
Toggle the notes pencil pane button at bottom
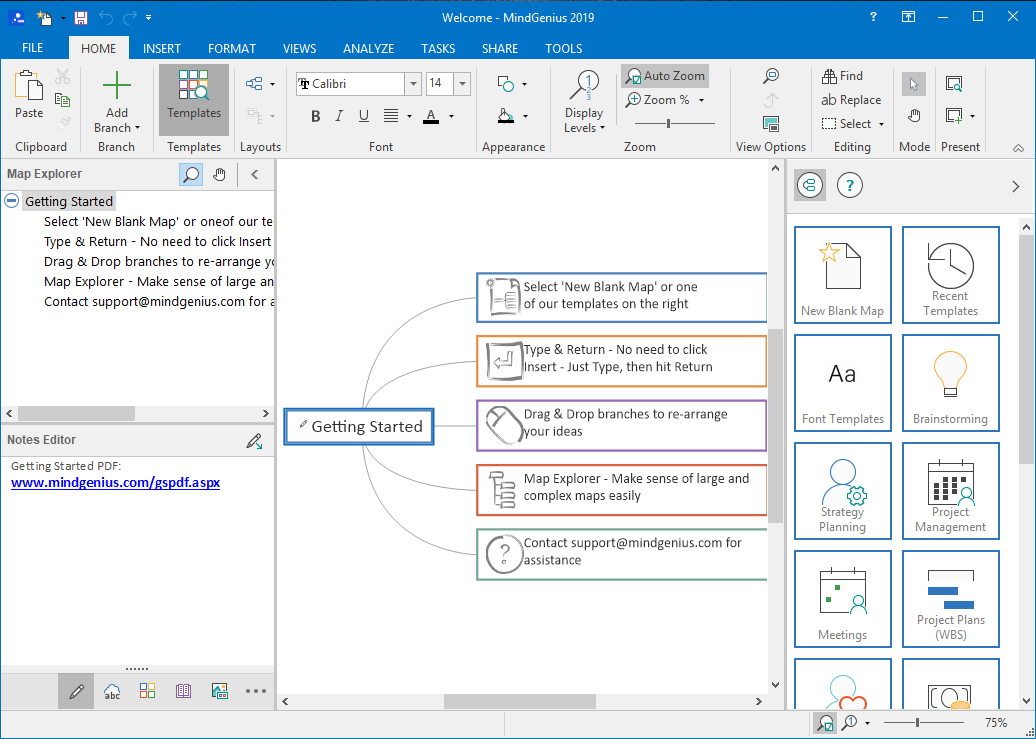[76, 691]
